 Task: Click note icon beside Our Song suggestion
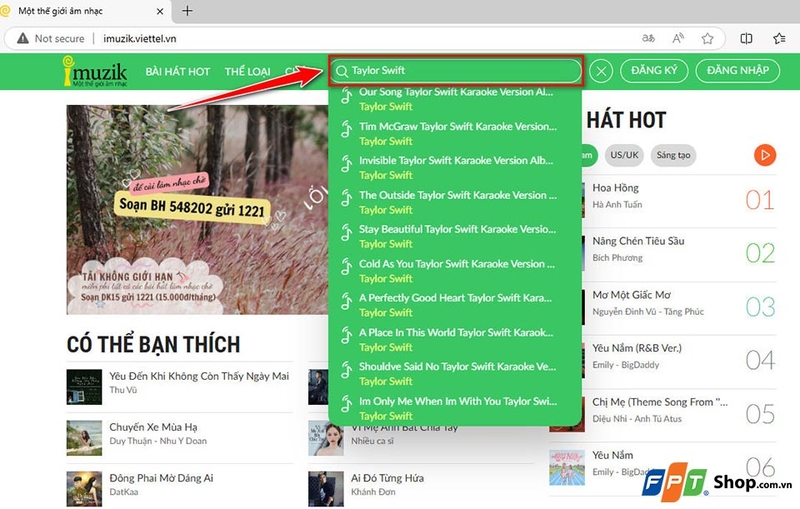(x=346, y=96)
